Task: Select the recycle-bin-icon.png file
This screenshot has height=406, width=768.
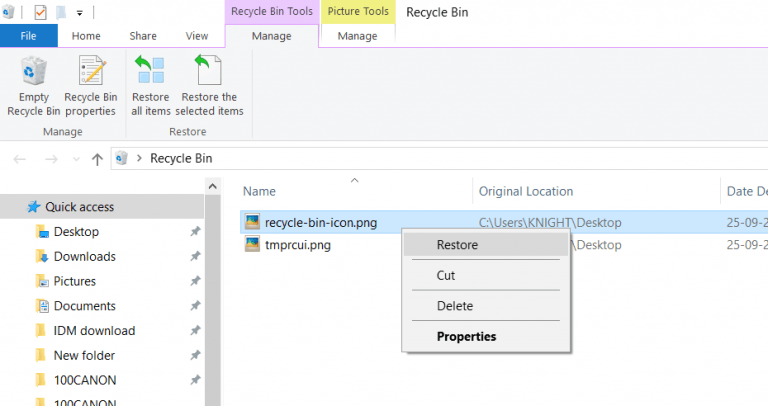Action: [321, 222]
